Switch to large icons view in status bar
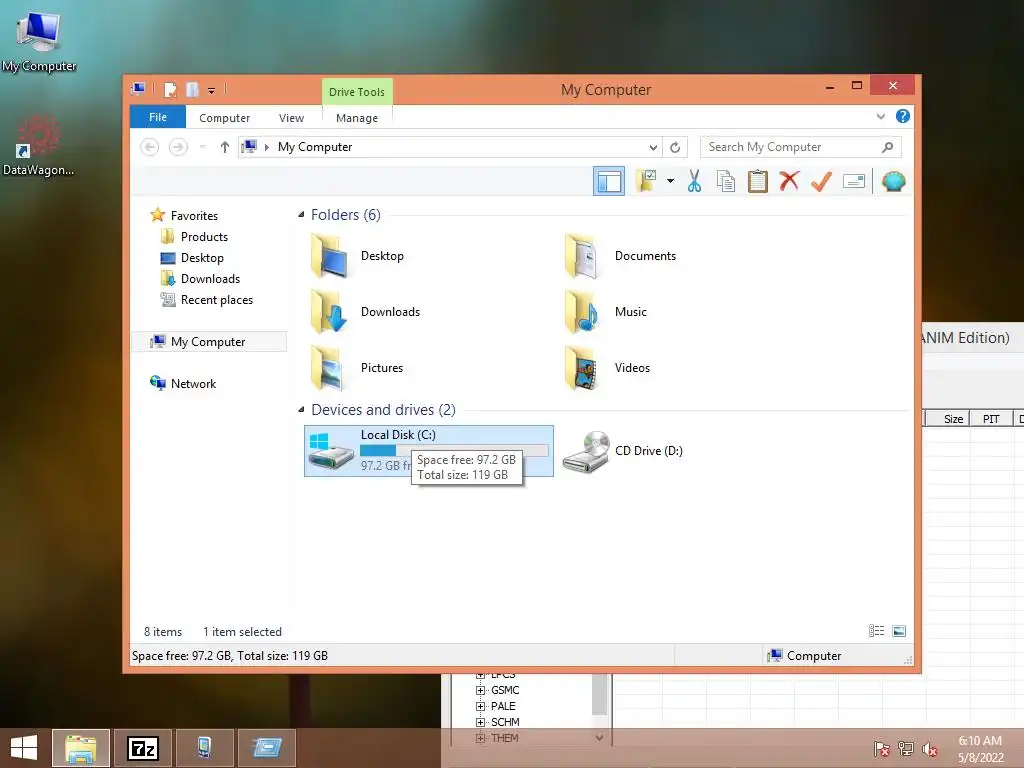The width and height of the screenshot is (1024, 768). [899, 631]
